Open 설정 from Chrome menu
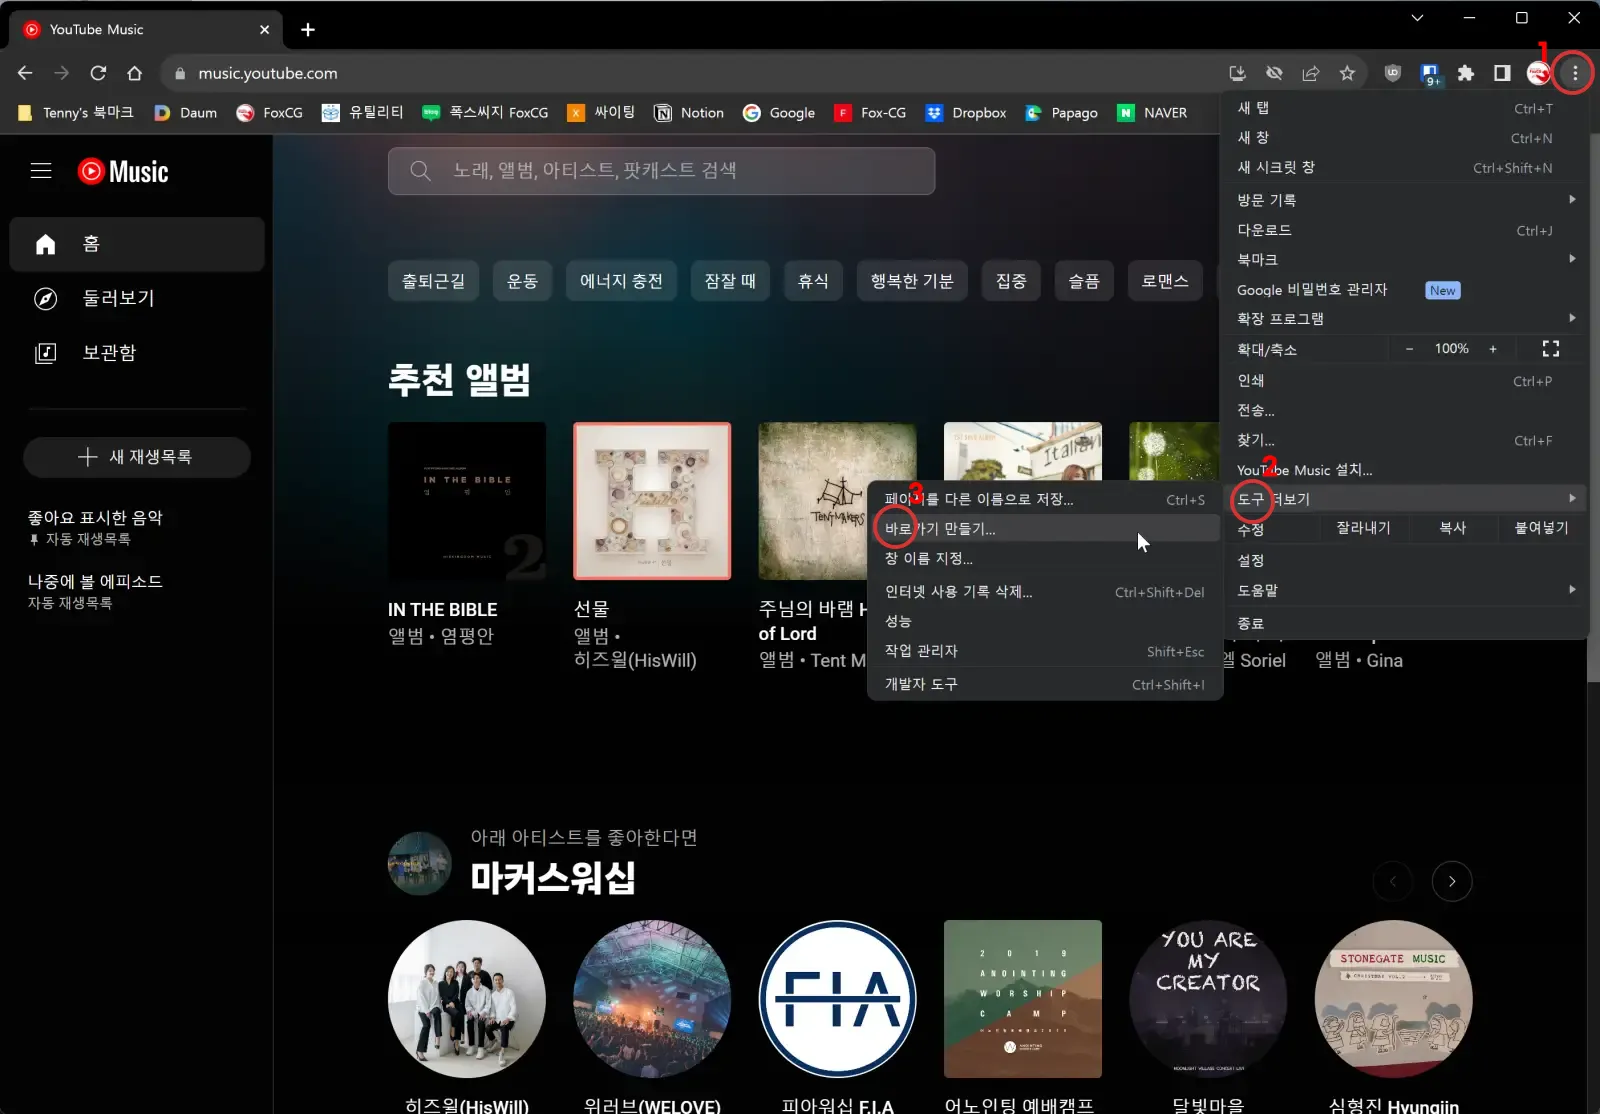Image resolution: width=1600 pixels, height=1114 pixels. [1405, 561]
